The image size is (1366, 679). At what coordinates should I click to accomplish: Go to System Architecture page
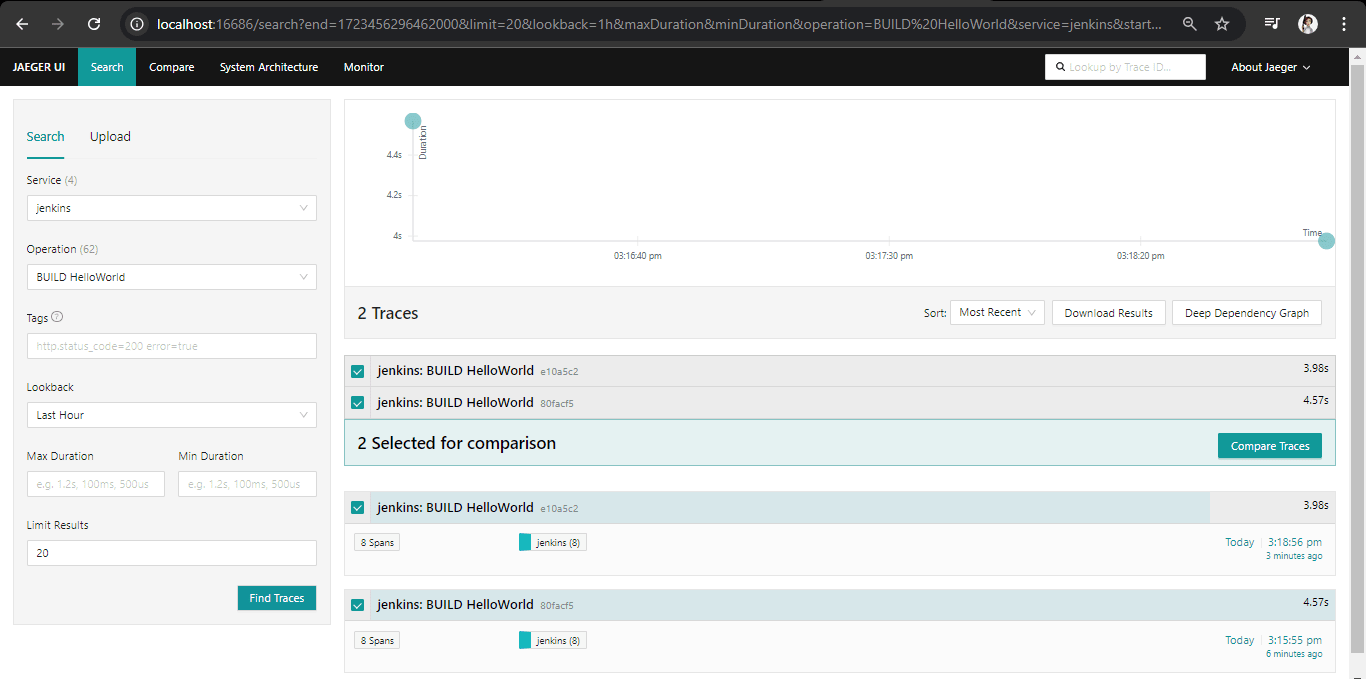click(269, 67)
